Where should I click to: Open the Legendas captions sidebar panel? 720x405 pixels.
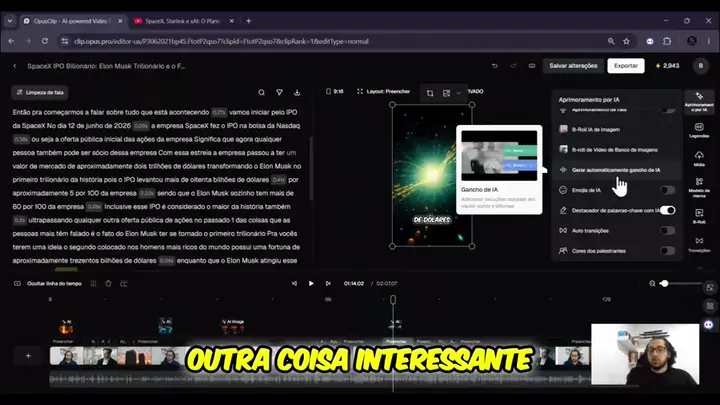699,130
